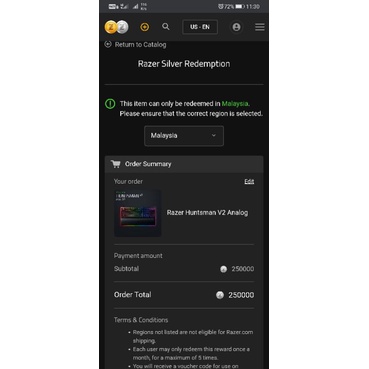This screenshot has width=369, height=369.
Task: Open the Razer Huntsman V2 Analog thumbnail
Action: coord(138,213)
